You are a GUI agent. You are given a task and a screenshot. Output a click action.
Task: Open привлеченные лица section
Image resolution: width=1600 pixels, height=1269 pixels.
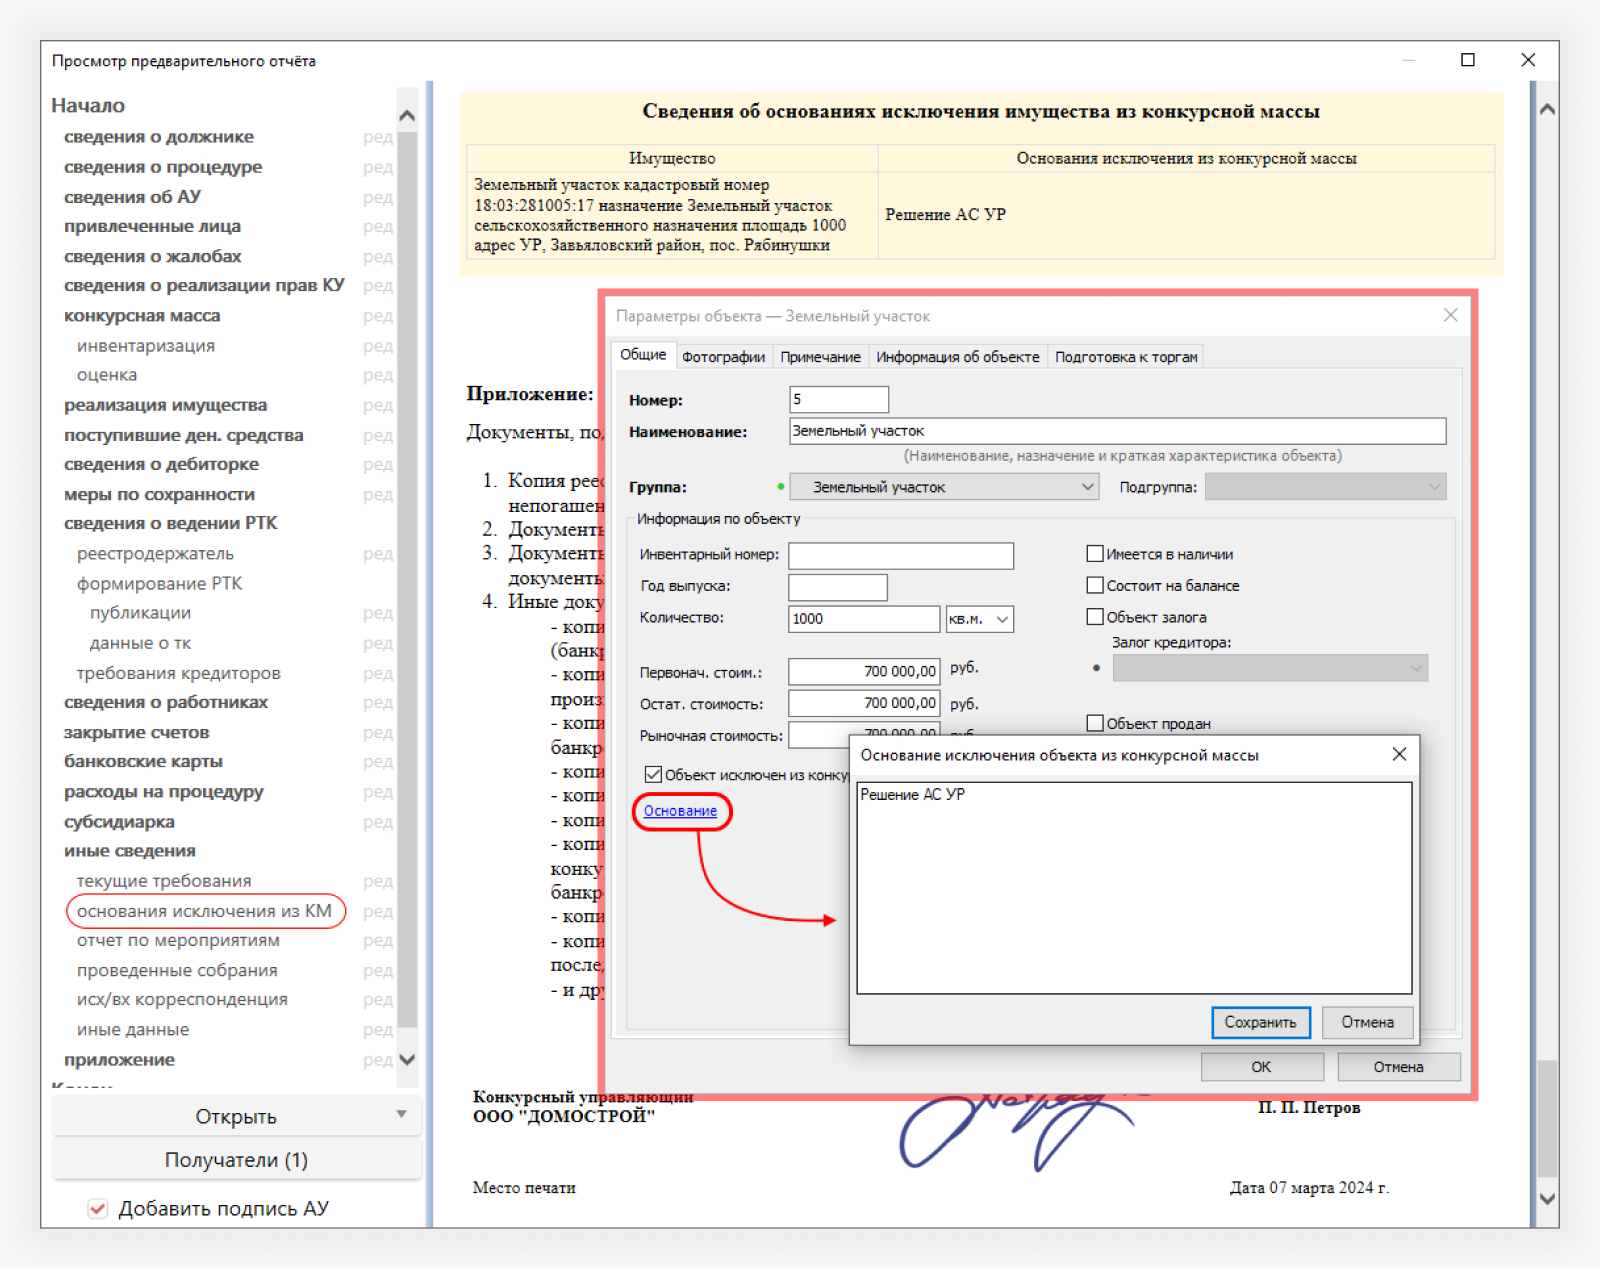pos(152,226)
